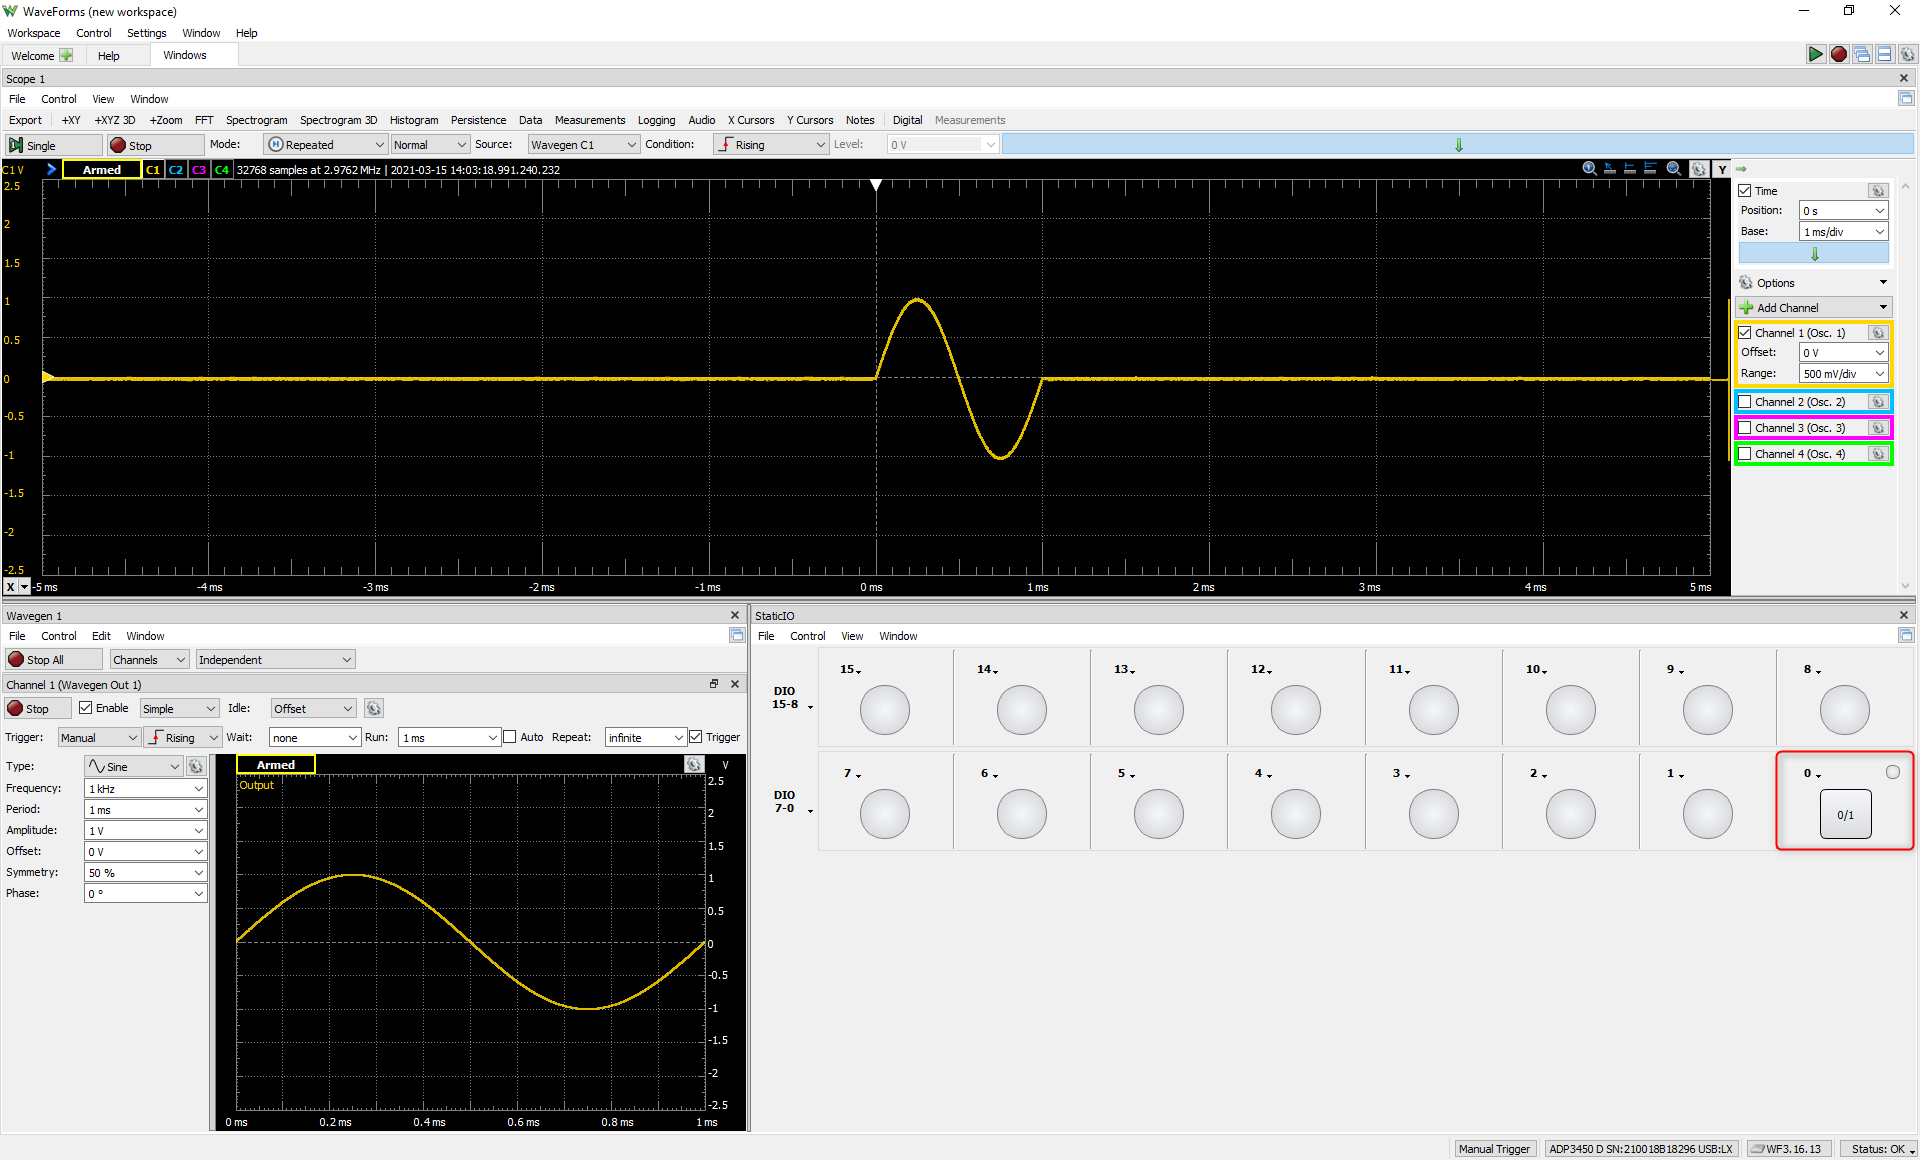Click the scope Single acquisition button
The width and height of the screenshot is (1920, 1160).
pos(54,145)
